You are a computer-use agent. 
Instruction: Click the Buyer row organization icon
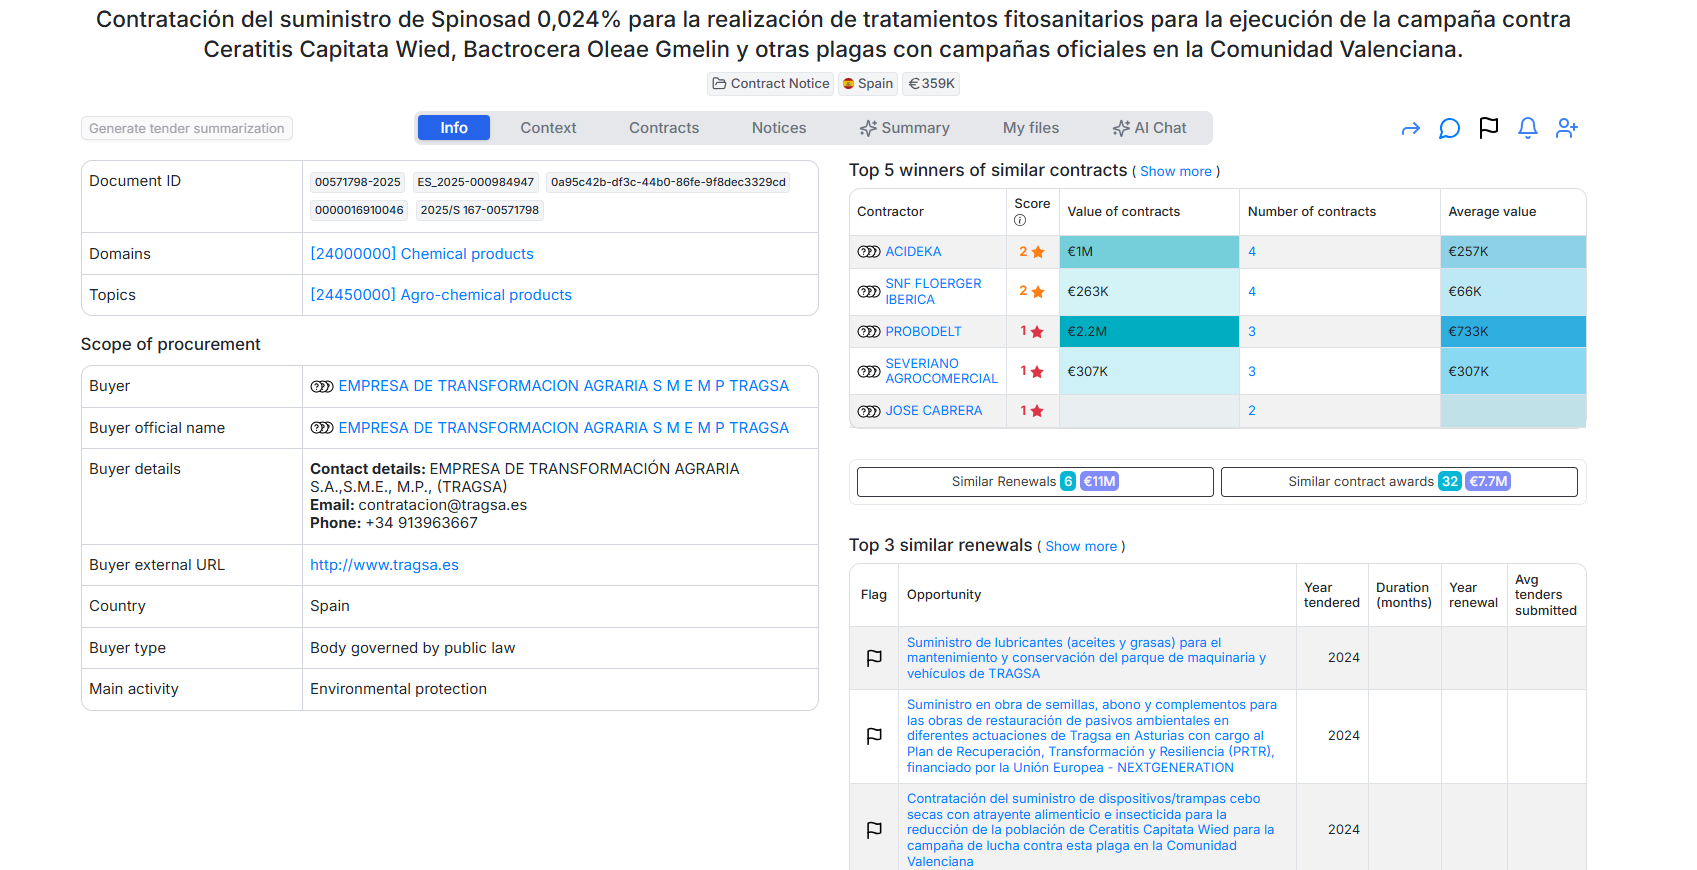(322, 386)
